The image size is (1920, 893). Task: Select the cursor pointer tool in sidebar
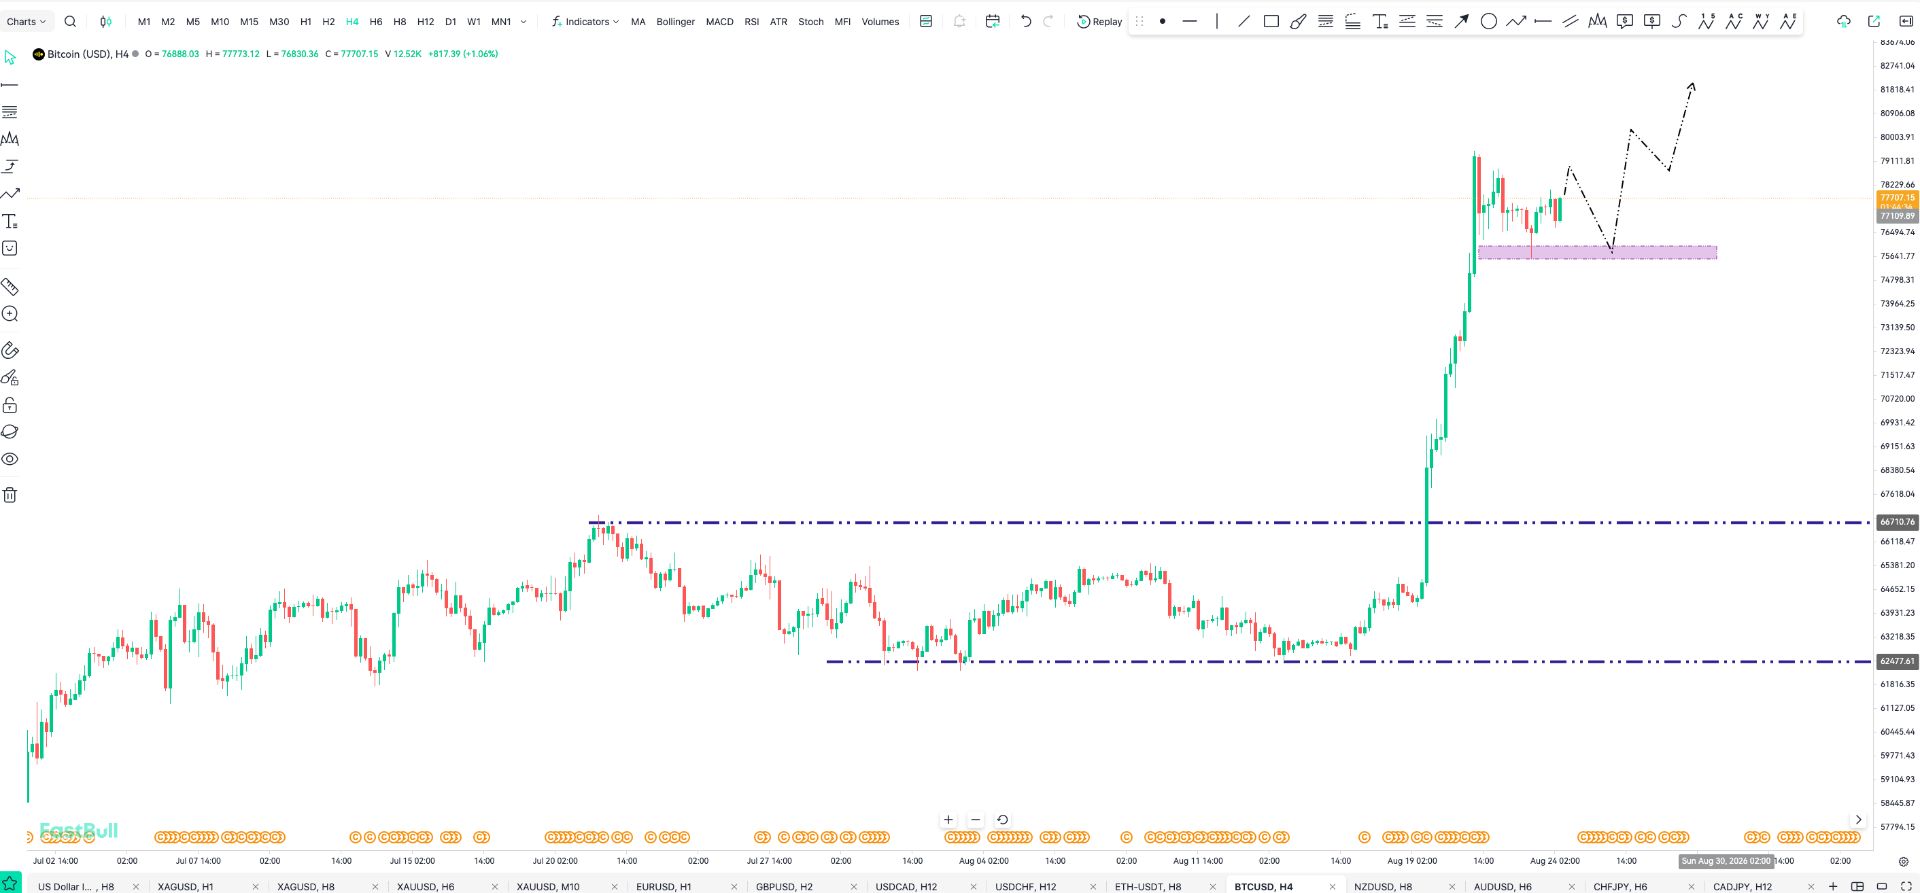click(10, 57)
